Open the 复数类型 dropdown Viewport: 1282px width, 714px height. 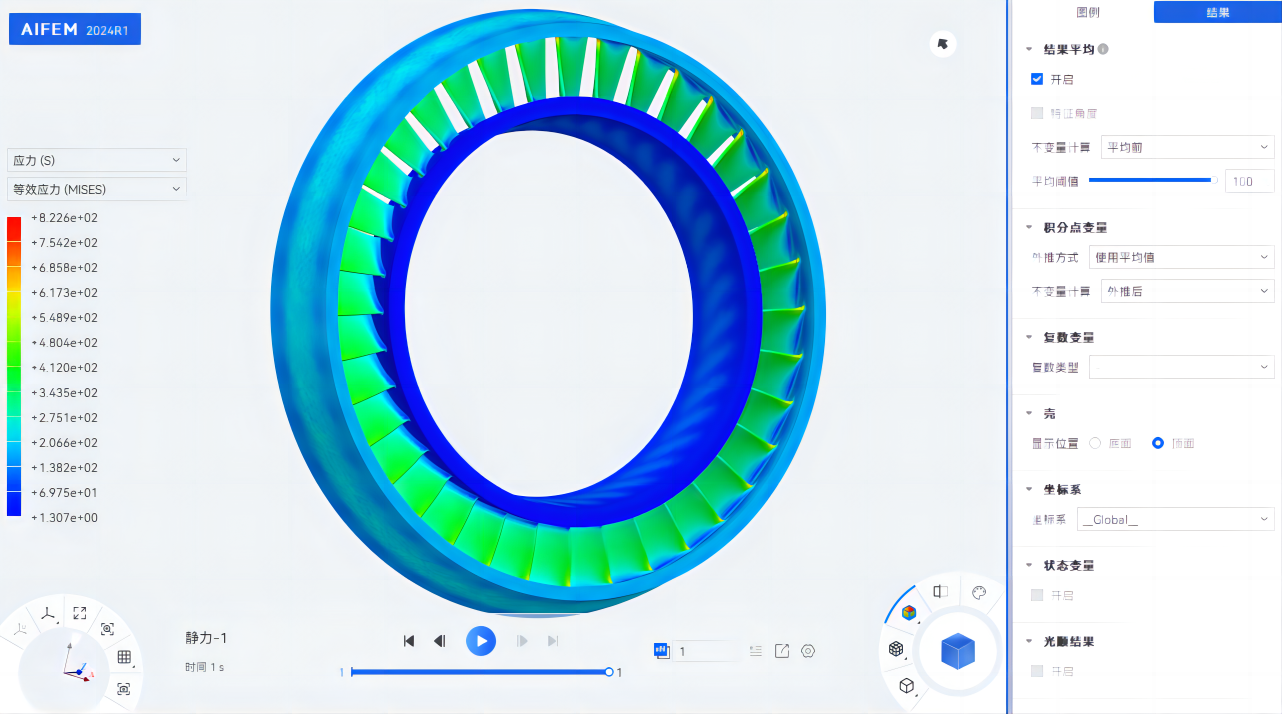(x=1181, y=367)
